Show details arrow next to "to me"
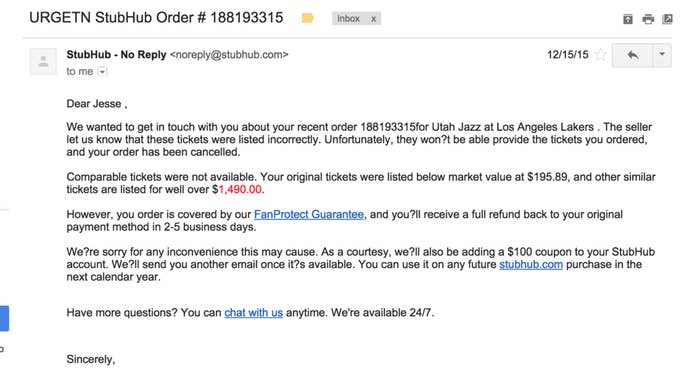Viewport: 700px width, 378px height. (102, 72)
